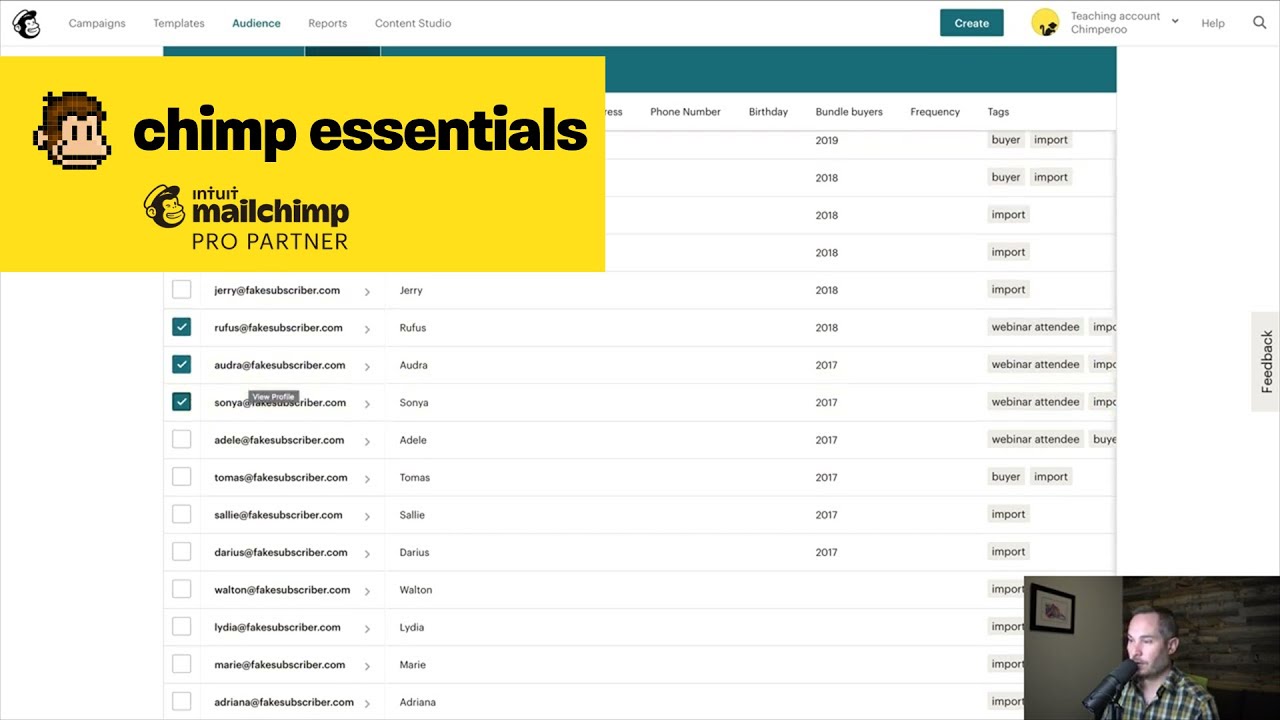
Task: Open the jerry@fakesubscriber.com contact
Action: [x=277, y=290]
